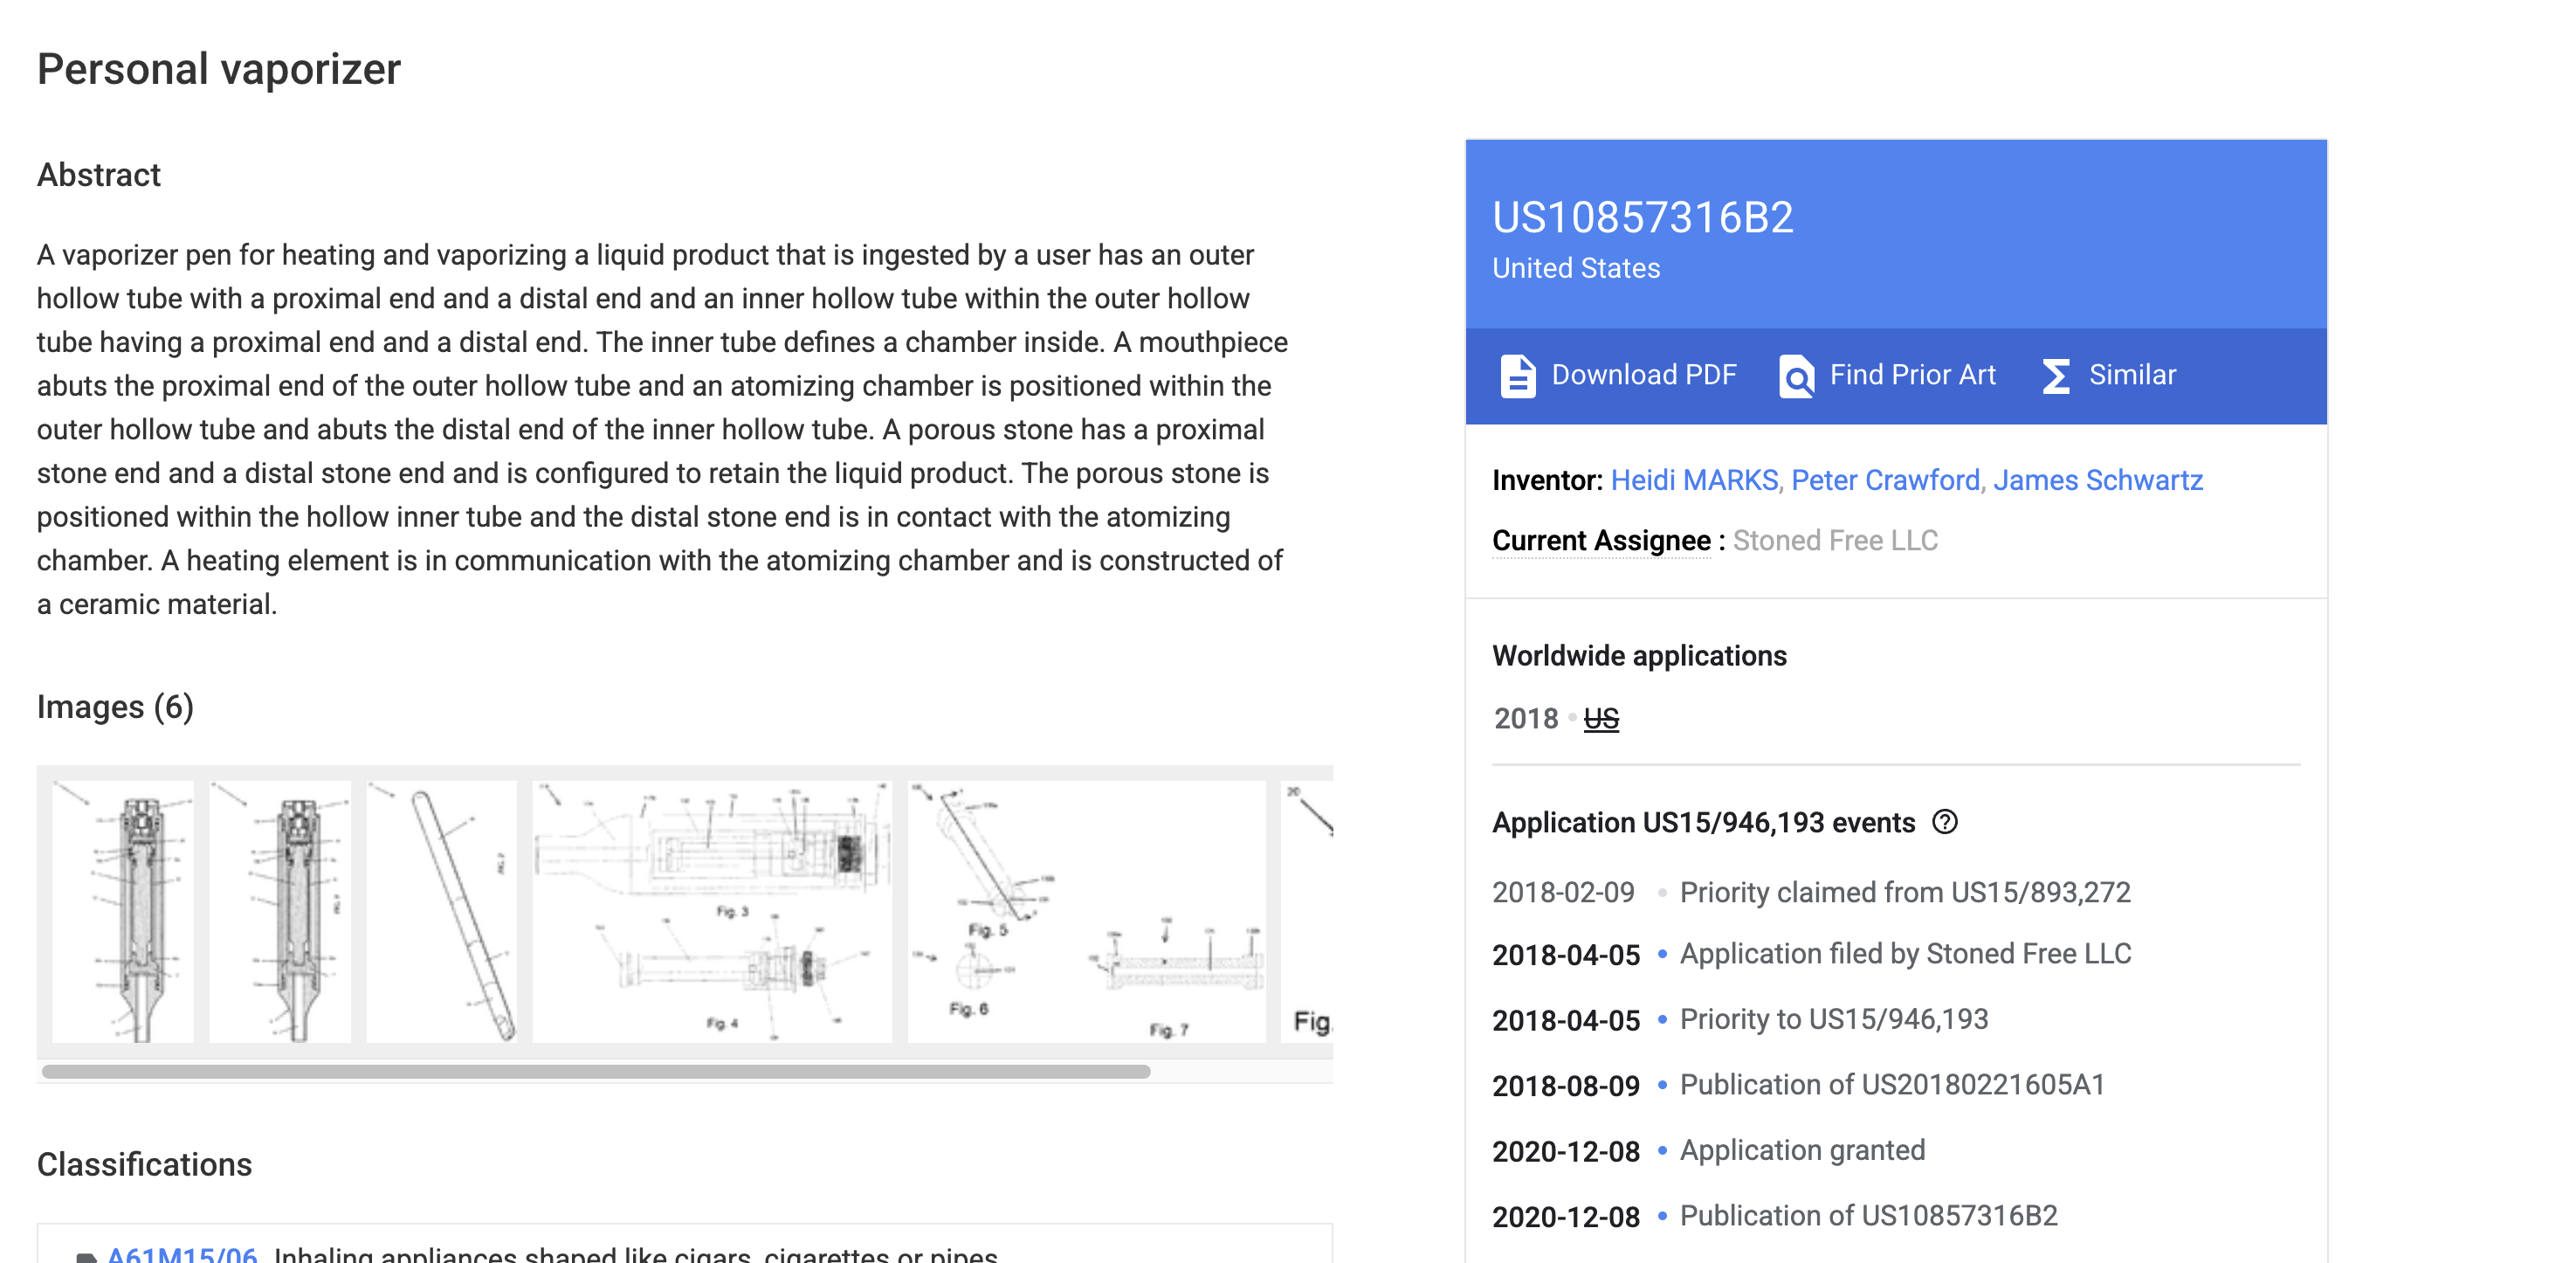Click the 'Abstract' heading
2576x1263 pixels.
(99, 175)
